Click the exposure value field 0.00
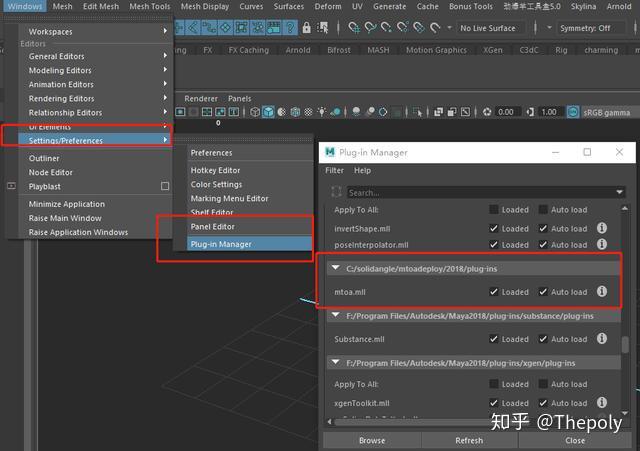Image resolution: width=640 pixels, height=451 pixels. click(506, 112)
